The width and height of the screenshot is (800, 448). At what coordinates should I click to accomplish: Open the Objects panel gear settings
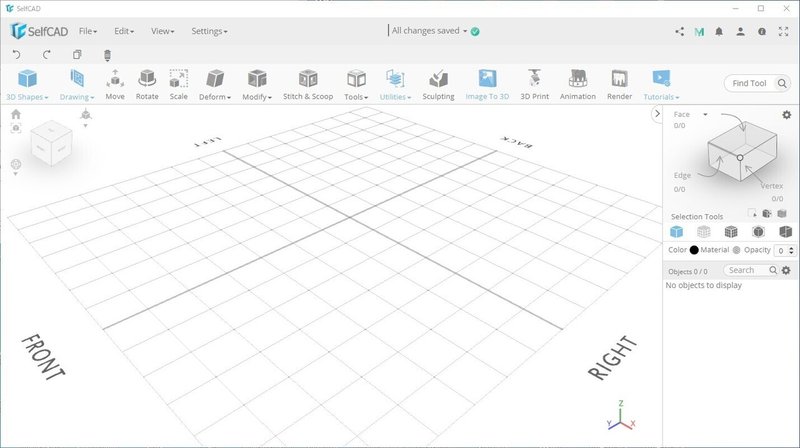click(x=786, y=270)
